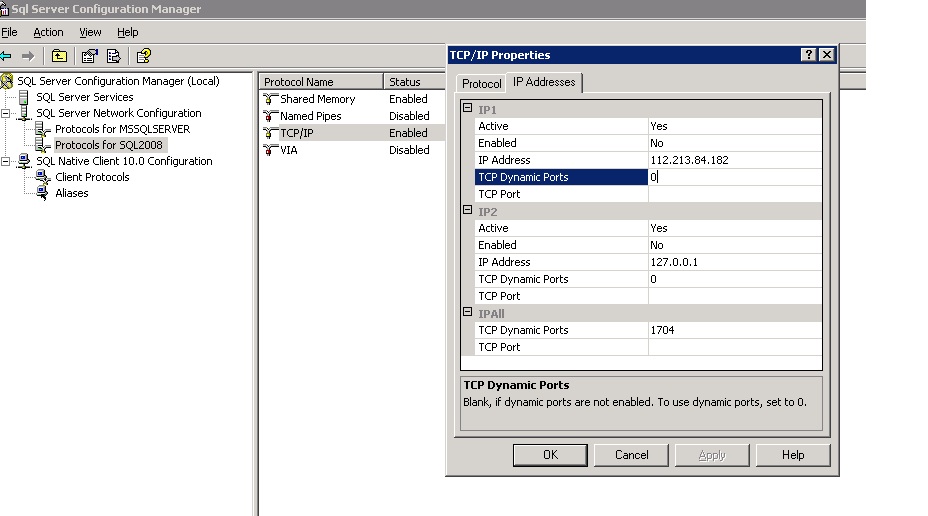Sort by the Status column header
928x516 pixels.
coord(414,82)
